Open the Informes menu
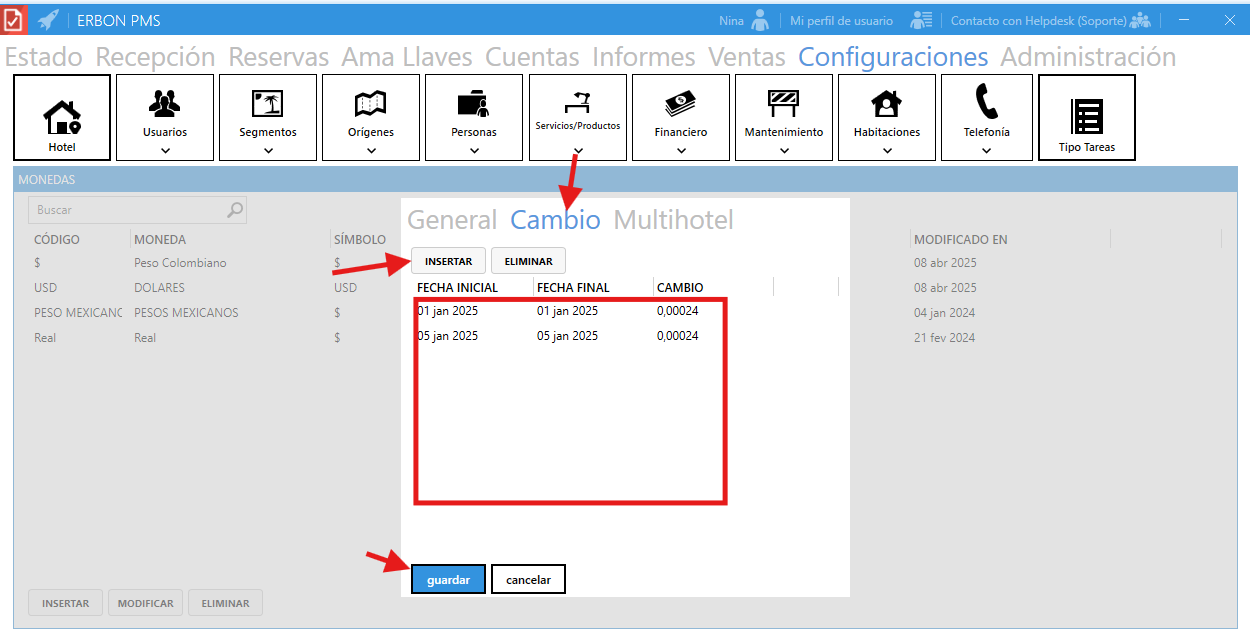 [x=643, y=57]
